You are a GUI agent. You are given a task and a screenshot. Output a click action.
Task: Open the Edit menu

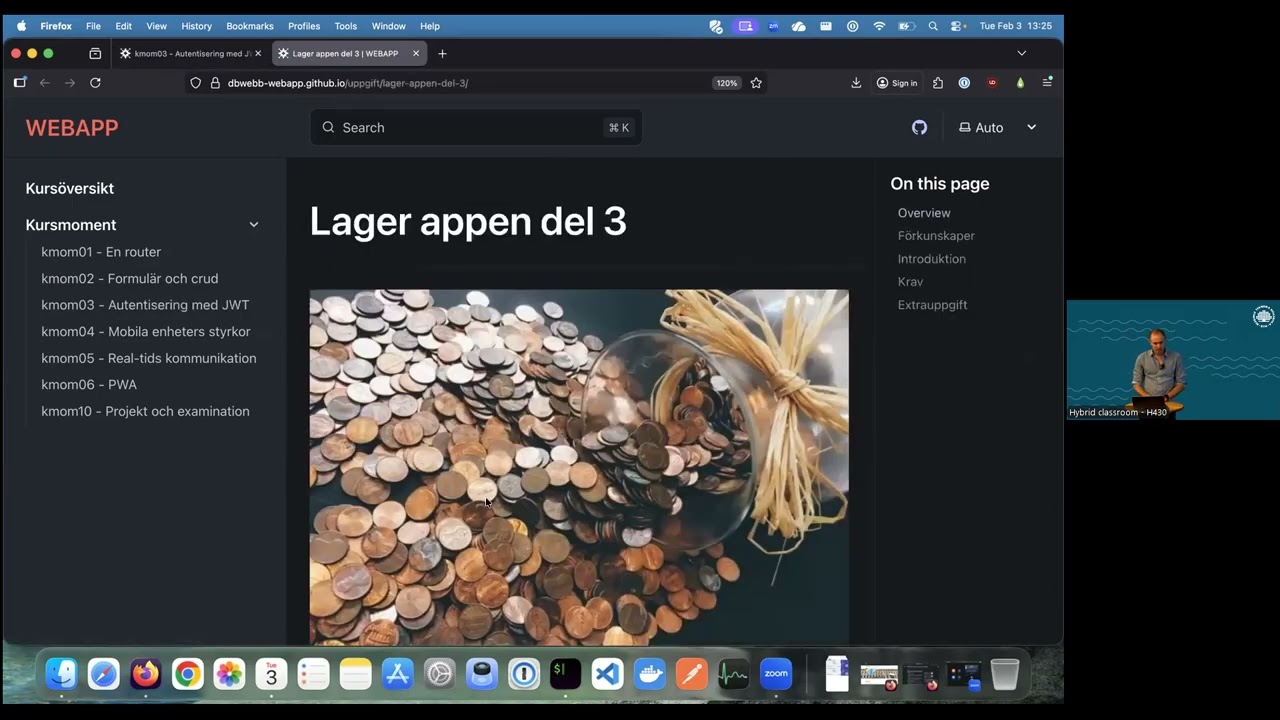click(123, 26)
